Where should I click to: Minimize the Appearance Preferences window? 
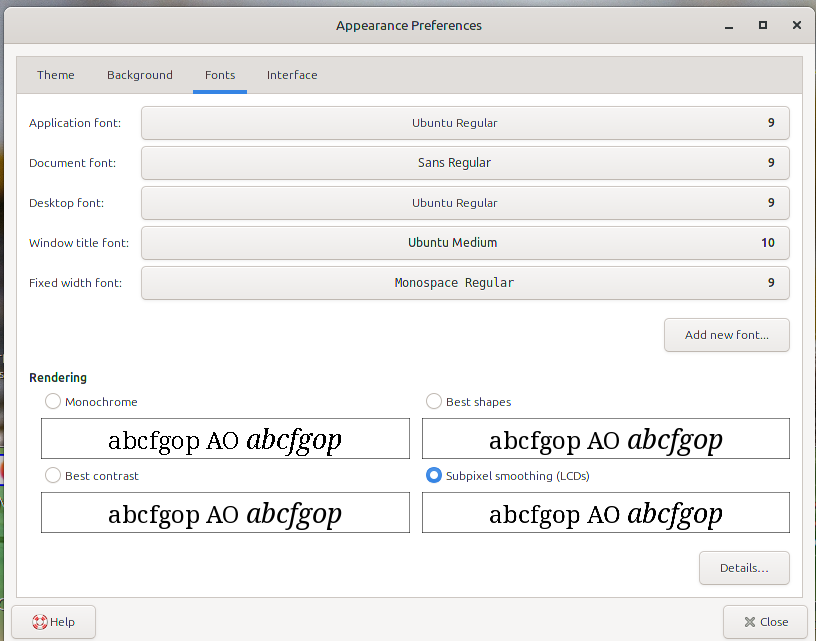(729, 25)
